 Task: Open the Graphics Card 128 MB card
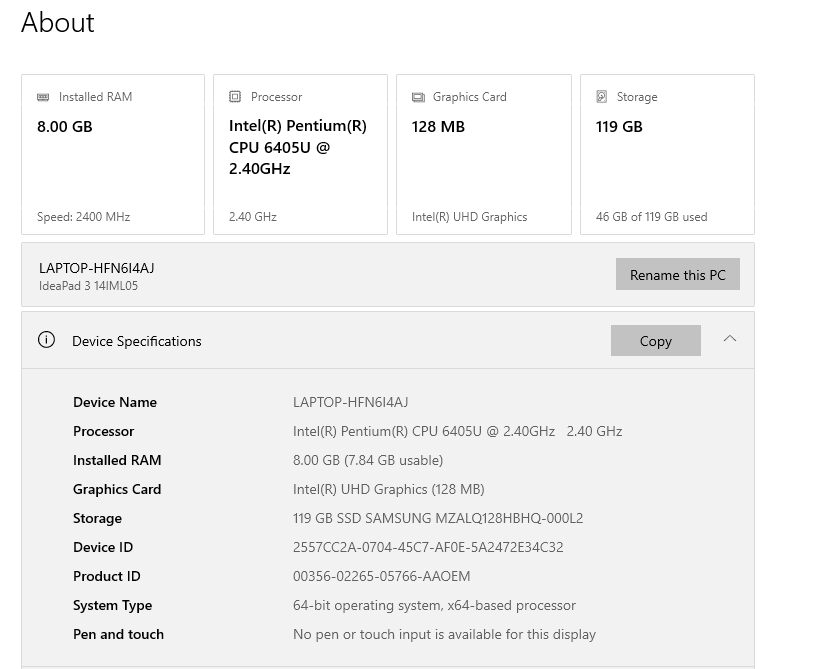point(484,154)
